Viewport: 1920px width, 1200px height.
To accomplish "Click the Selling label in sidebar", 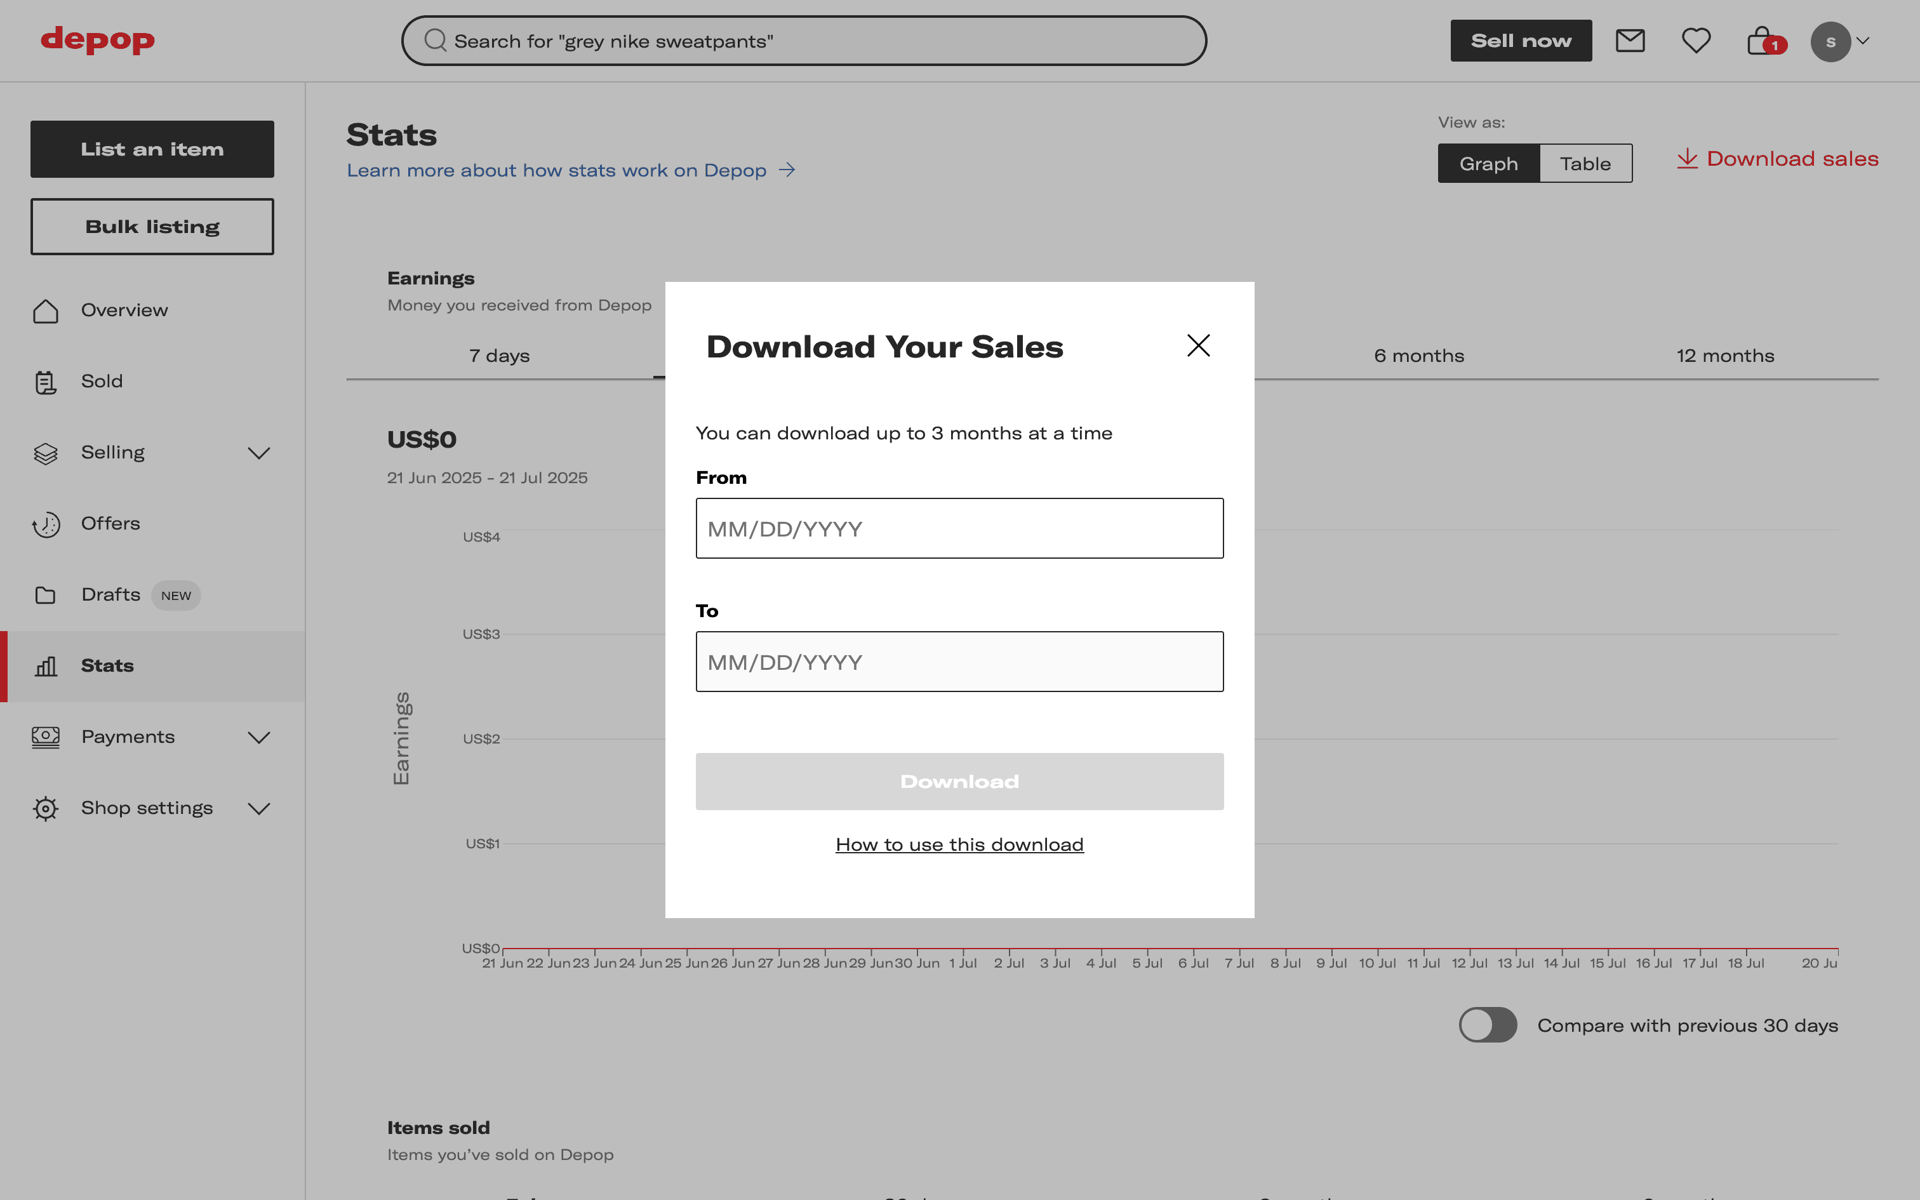I will pos(113,453).
